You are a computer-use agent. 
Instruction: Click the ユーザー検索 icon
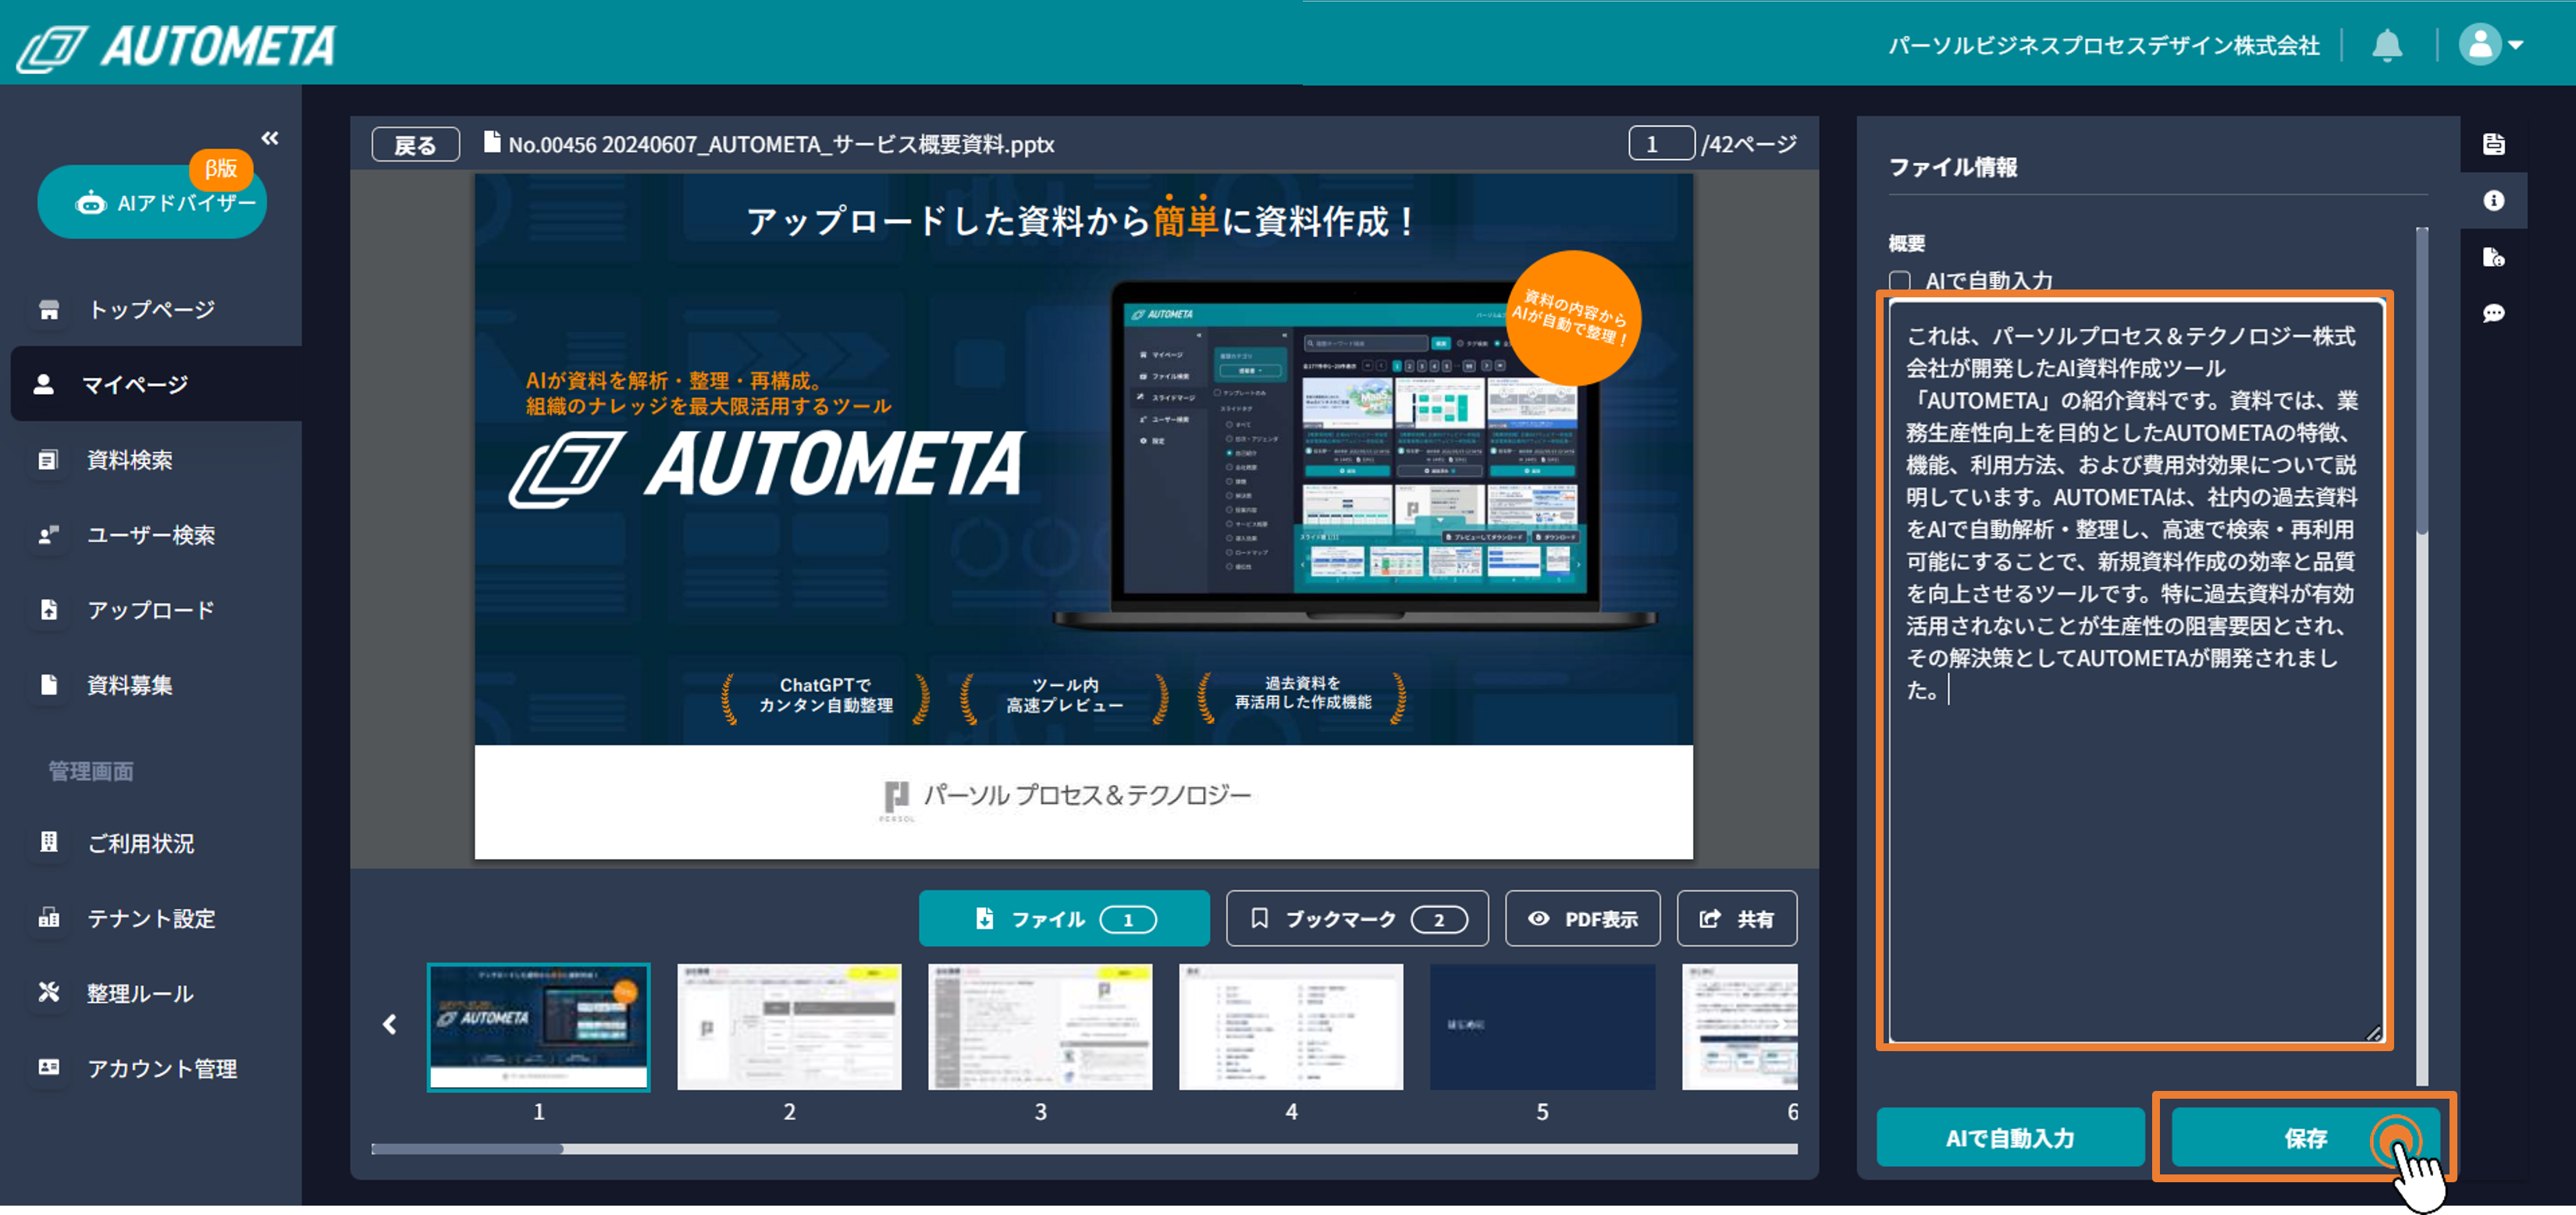(x=48, y=535)
